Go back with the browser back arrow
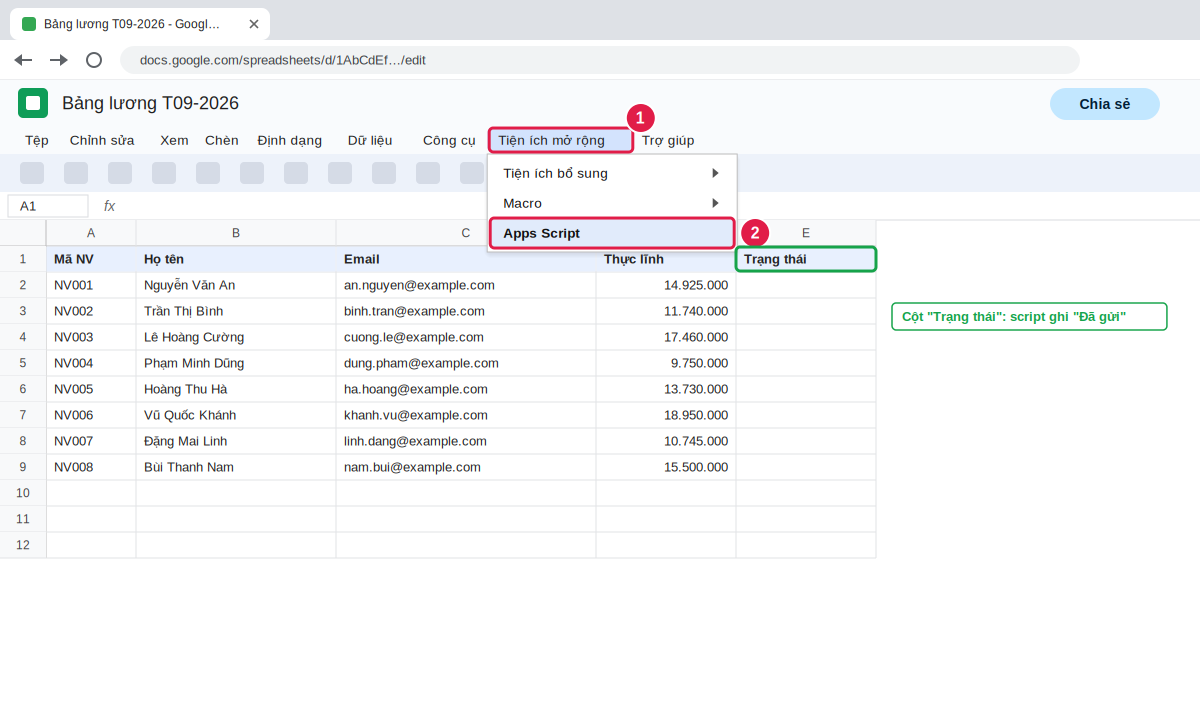Viewport: 1200px width, 720px height. pos(23,60)
